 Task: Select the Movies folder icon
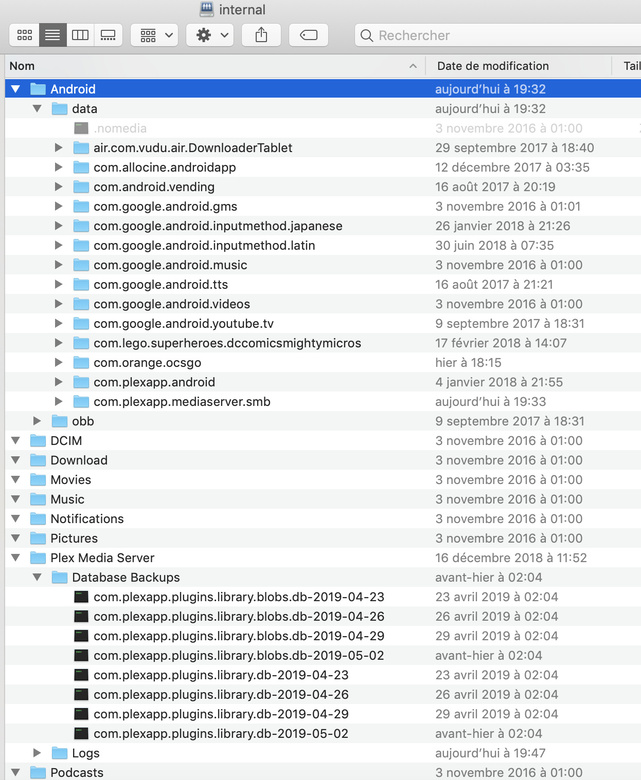(38, 480)
